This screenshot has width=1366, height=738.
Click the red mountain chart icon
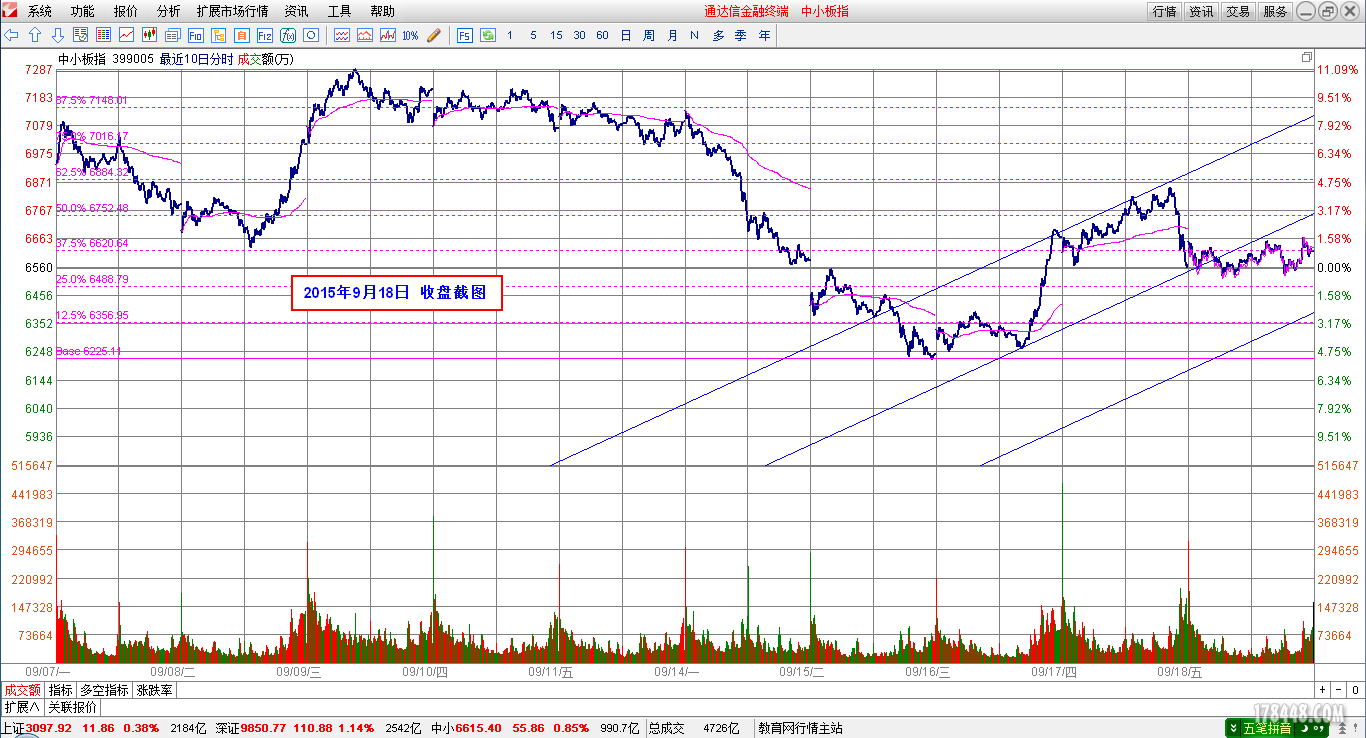364,35
